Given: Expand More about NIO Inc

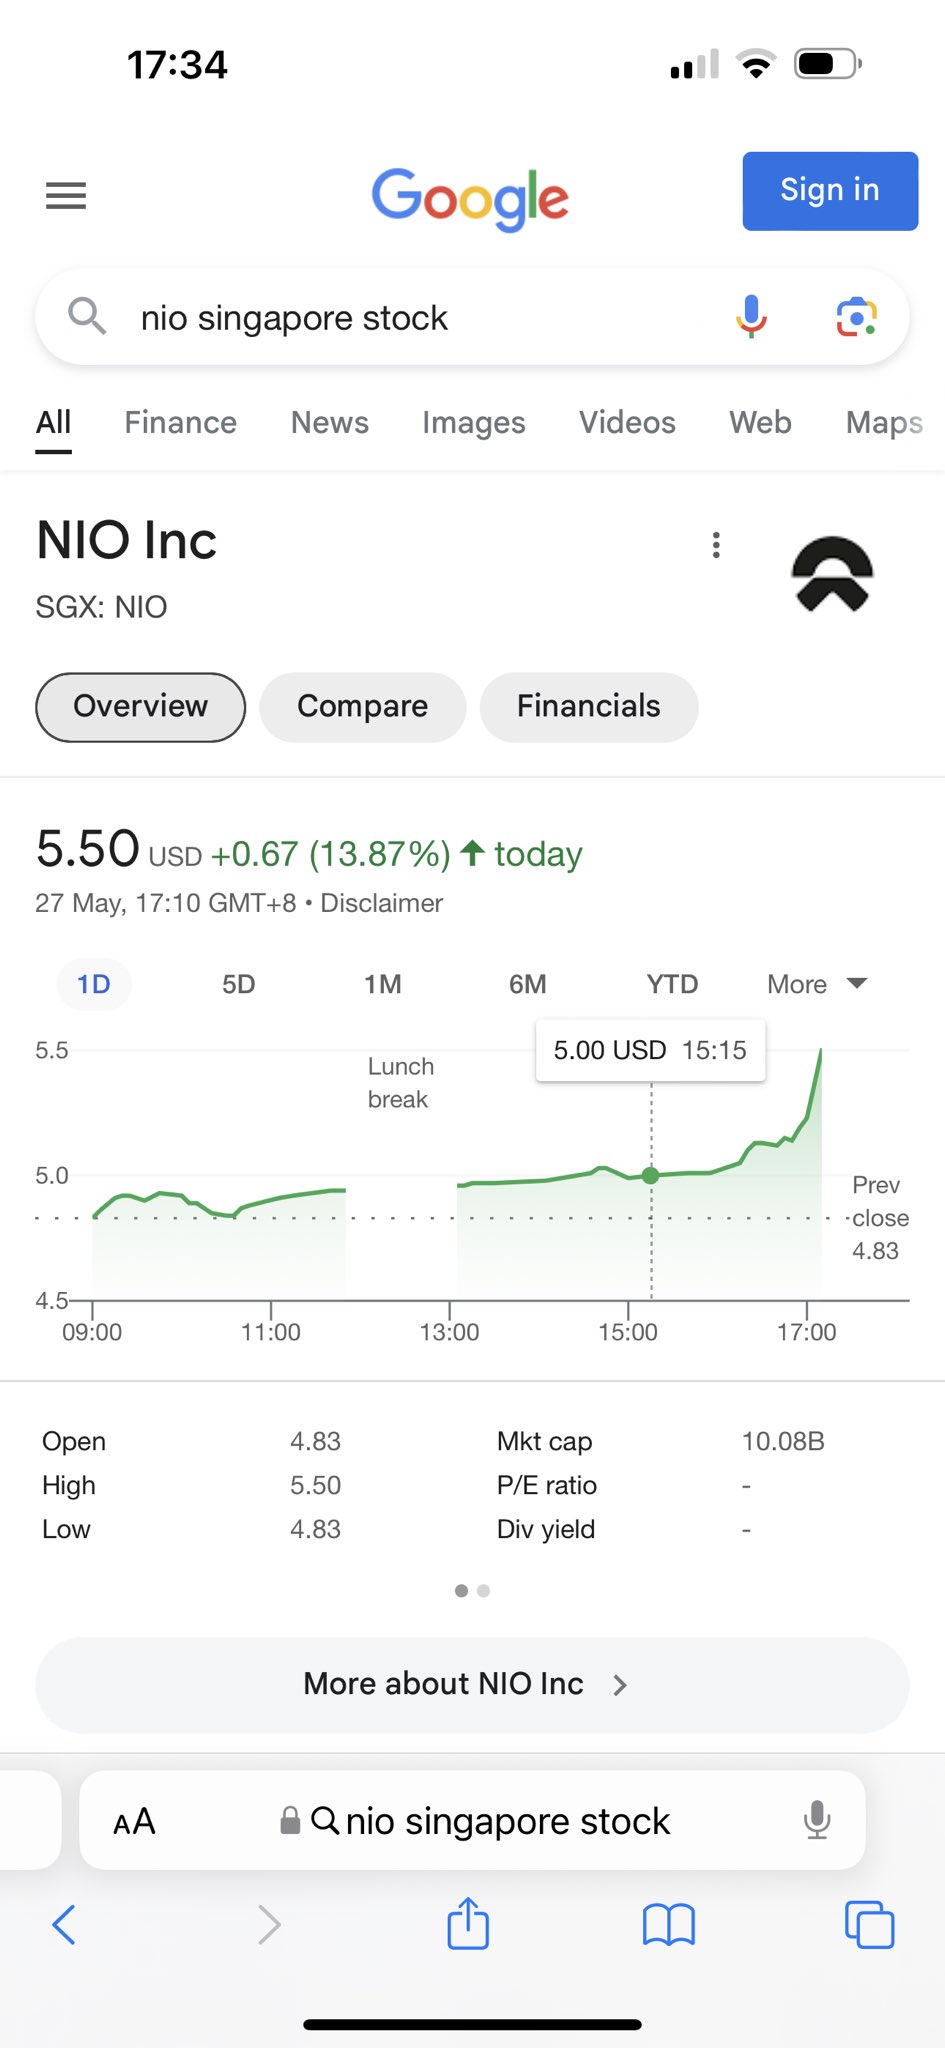Looking at the screenshot, I should (x=472, y=1684).
